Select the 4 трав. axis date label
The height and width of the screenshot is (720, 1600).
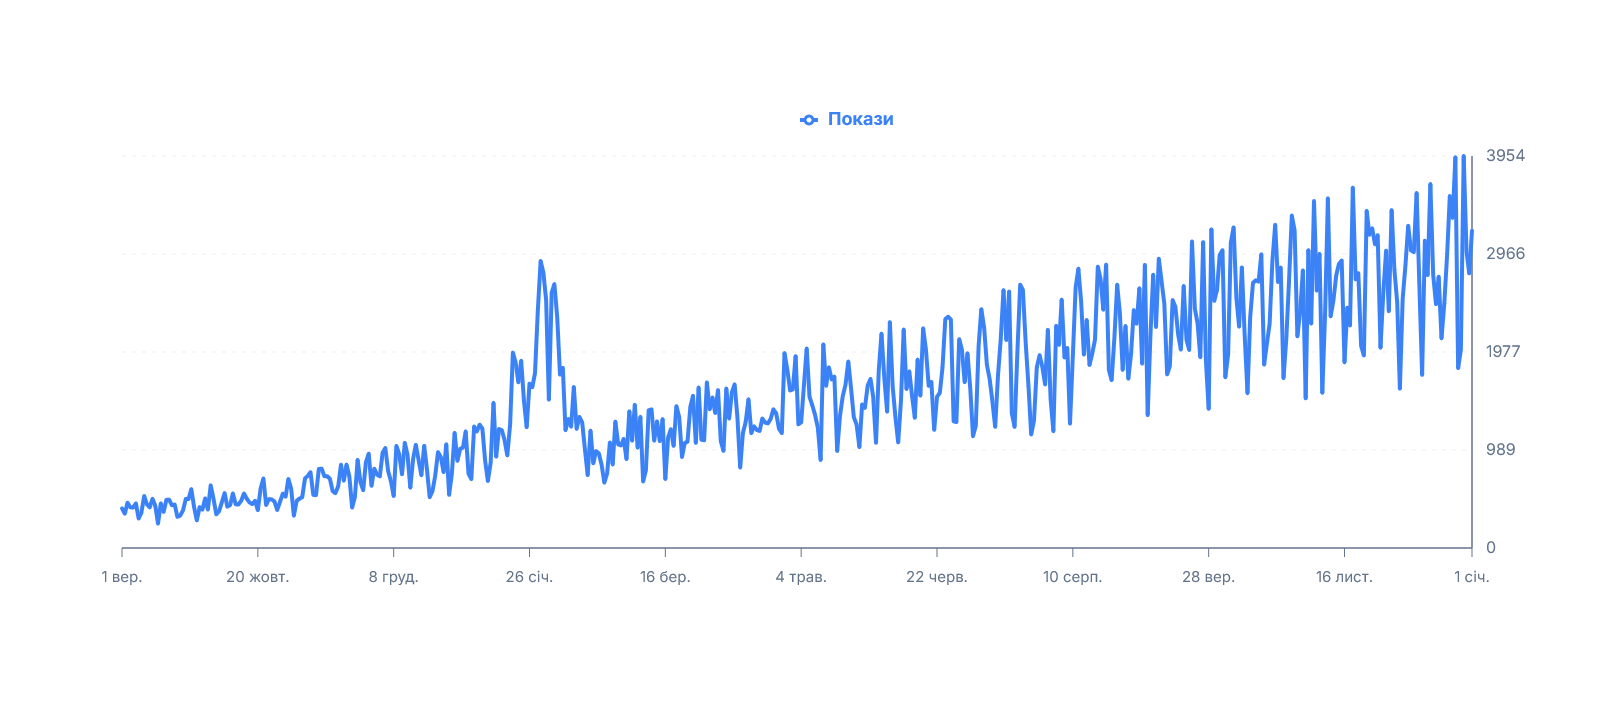pos(801,577)
